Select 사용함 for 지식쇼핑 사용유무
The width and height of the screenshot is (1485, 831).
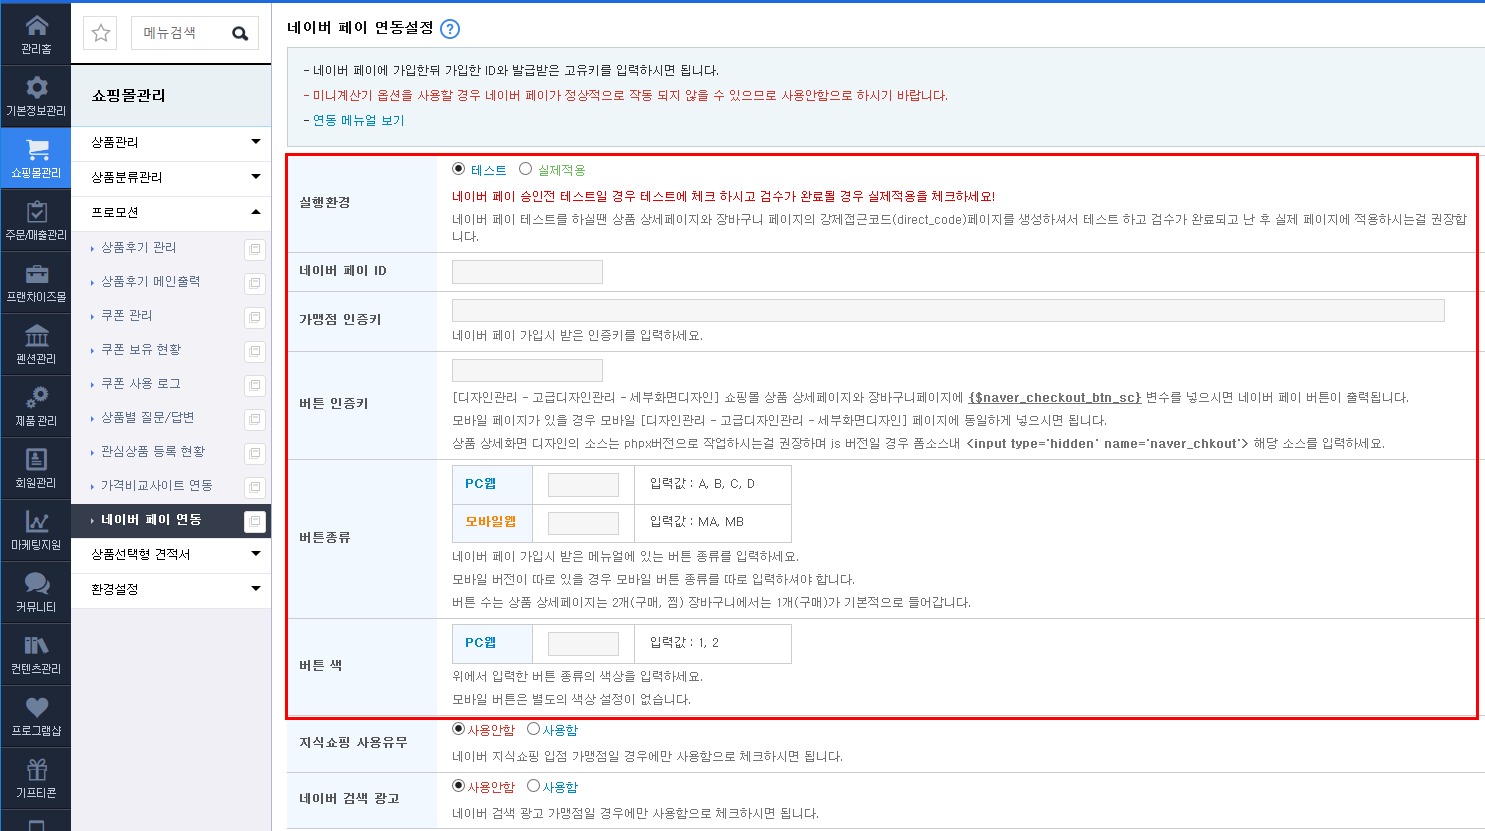point(533,729)
